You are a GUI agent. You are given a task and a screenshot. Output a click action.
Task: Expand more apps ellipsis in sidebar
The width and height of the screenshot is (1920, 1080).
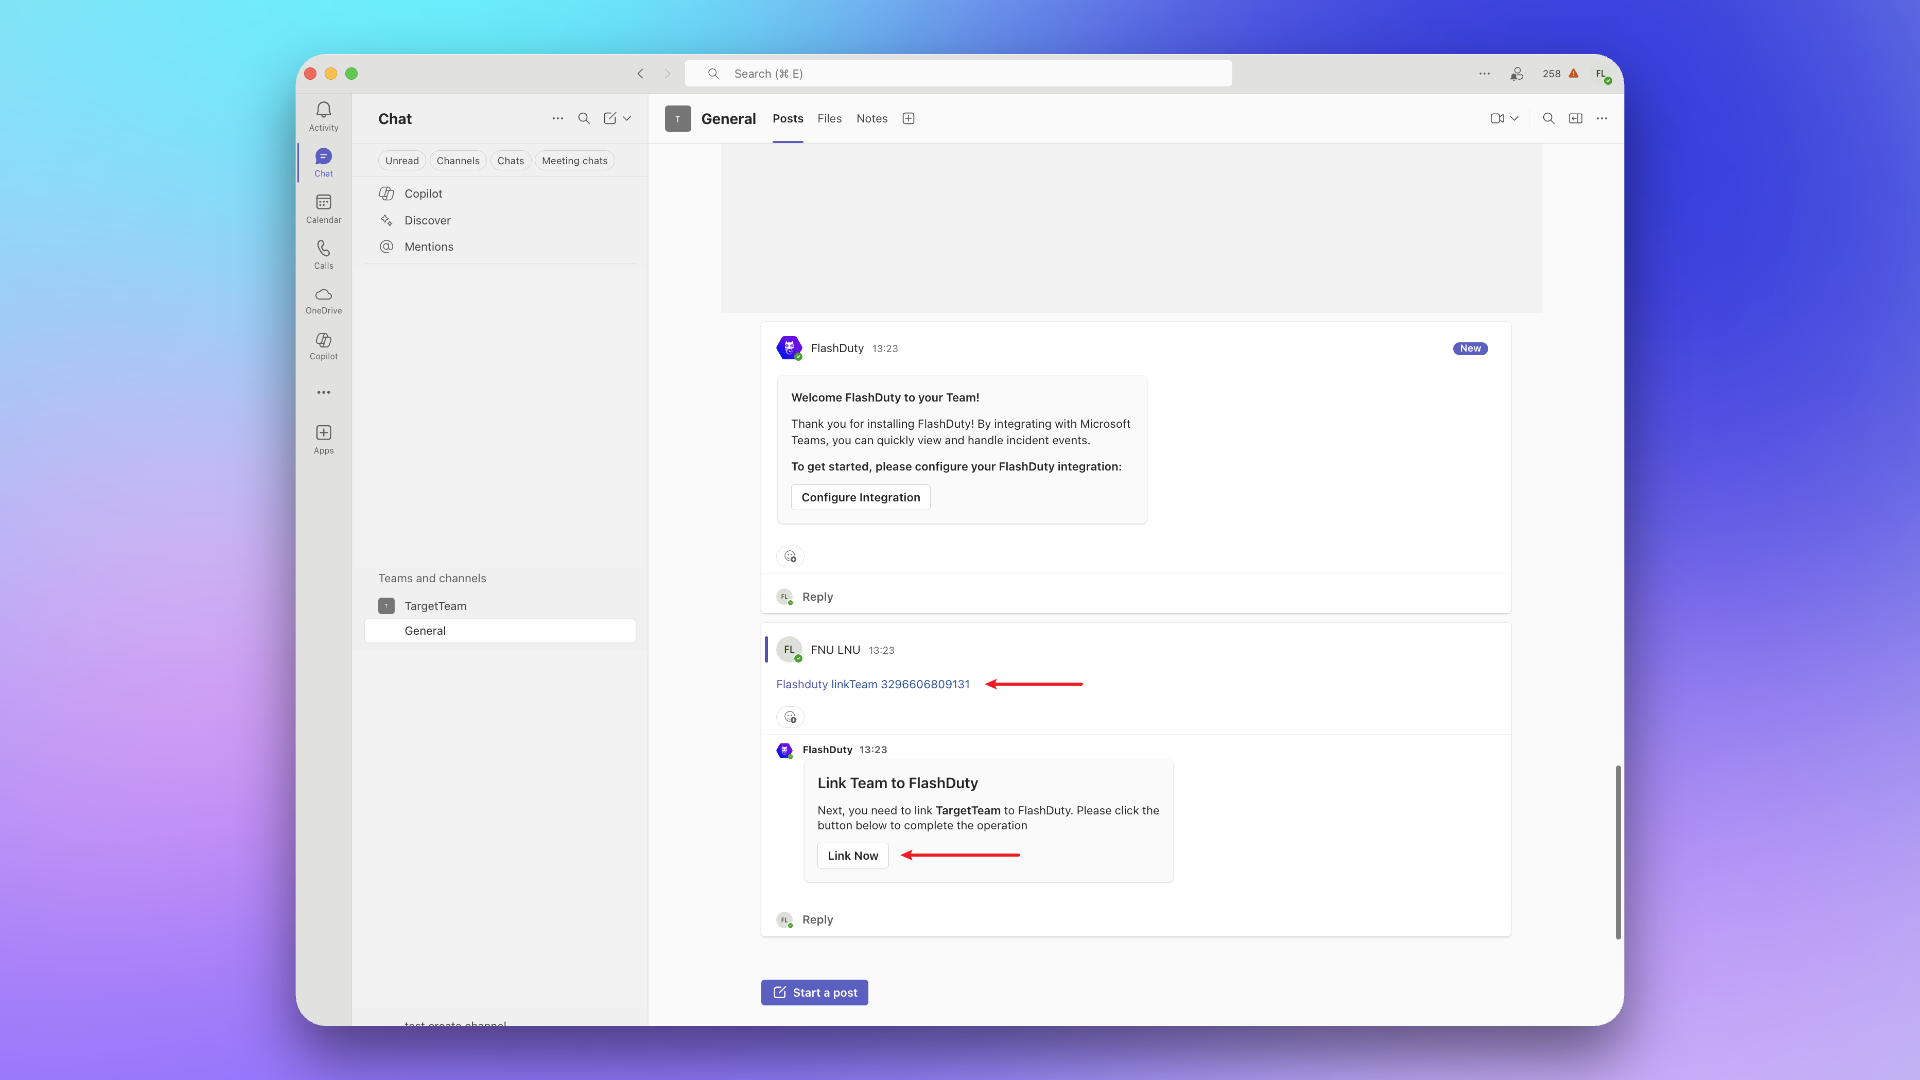[x=323, y=393]
